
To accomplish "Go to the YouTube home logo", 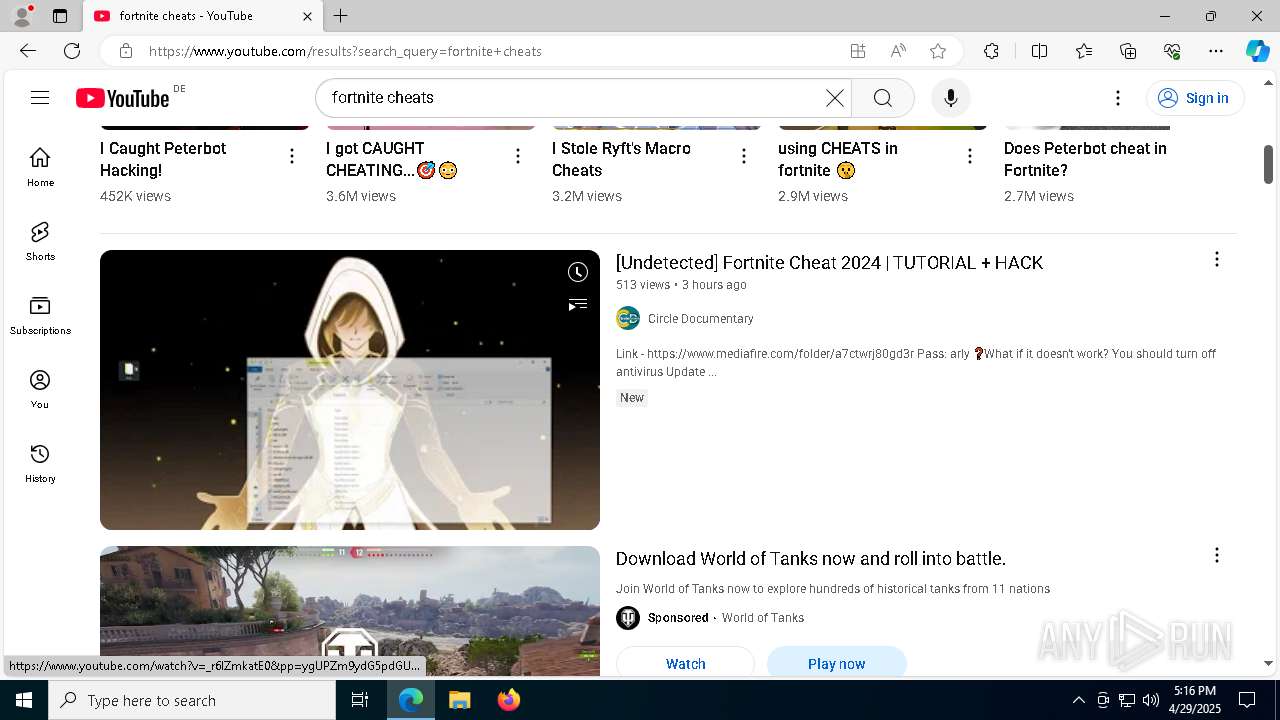I will [122, 97].
